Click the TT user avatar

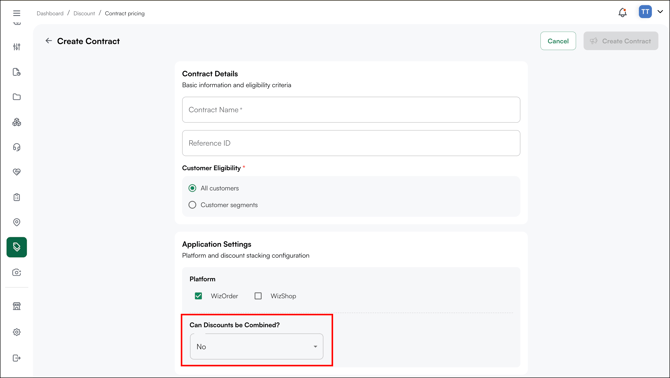click(645, 12)
